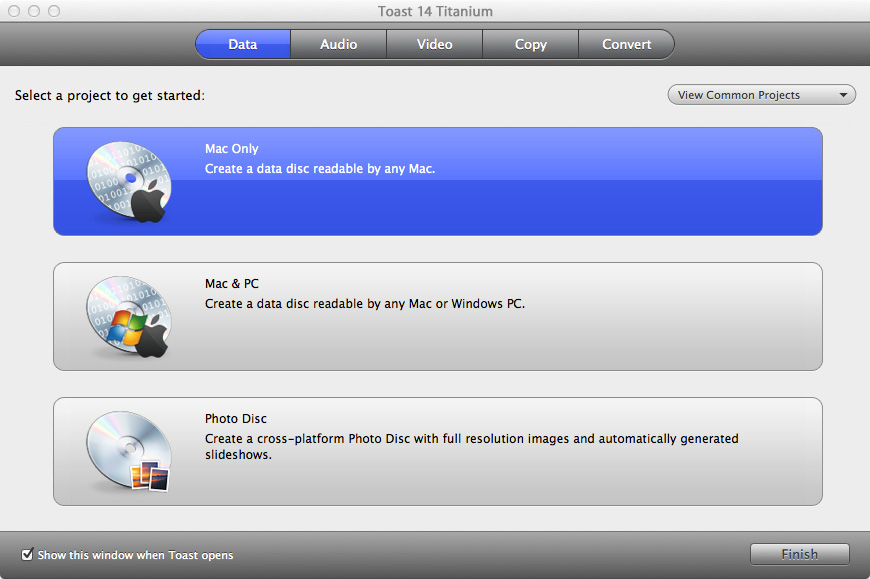Go to the Copy tab
This screenshot has width=870, height=579.
click(x=530, y=44)
